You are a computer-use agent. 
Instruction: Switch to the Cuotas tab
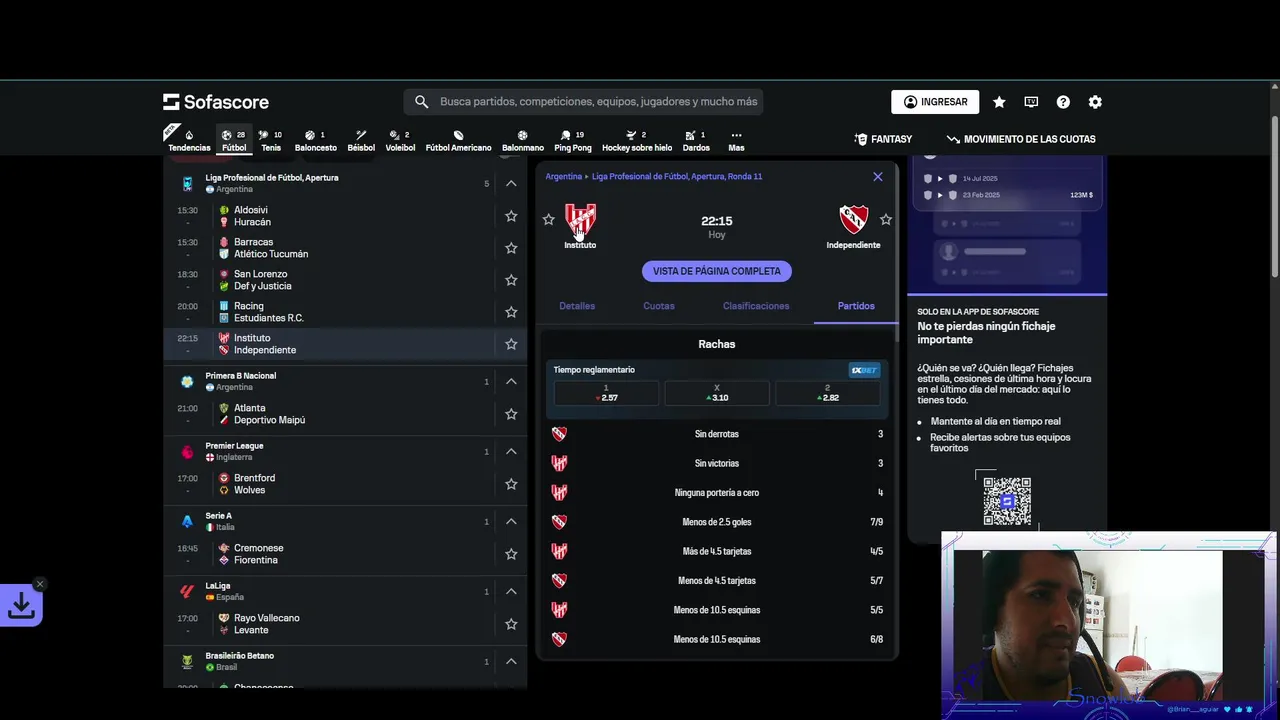659,306
